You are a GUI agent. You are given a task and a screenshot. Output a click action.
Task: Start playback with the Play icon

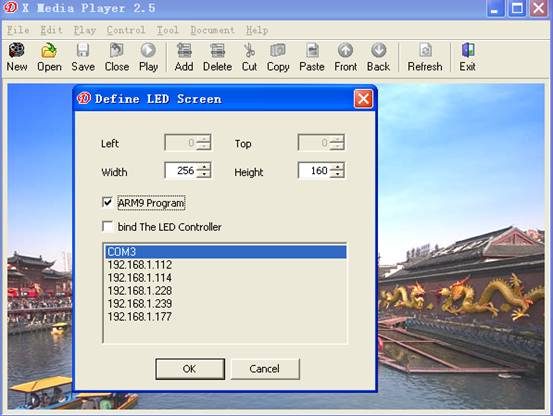148,50
